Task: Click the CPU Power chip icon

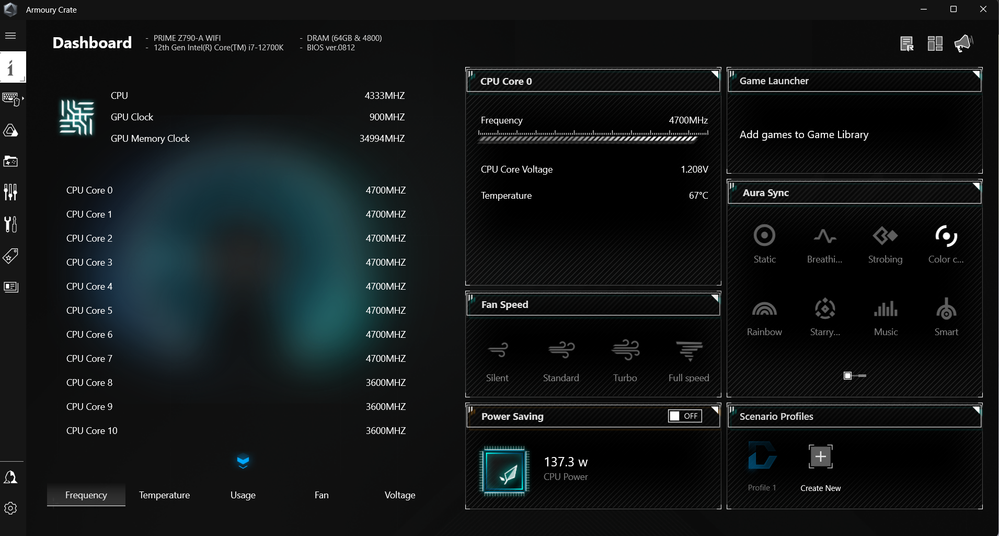Action: [505, 472]
